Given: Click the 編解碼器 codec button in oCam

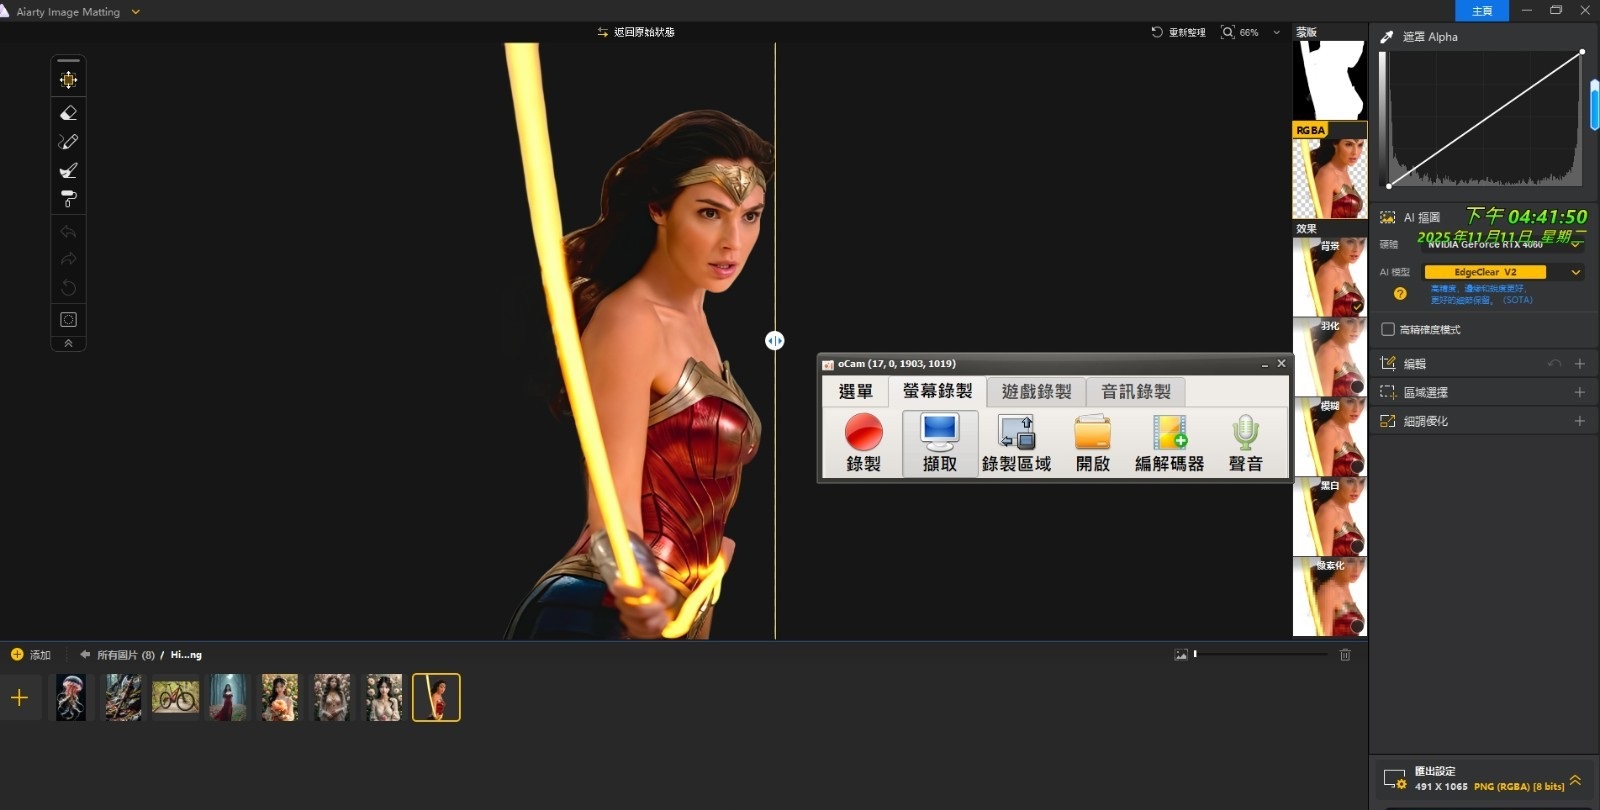Looking at the screenshot, I should tap(1169, 443).
